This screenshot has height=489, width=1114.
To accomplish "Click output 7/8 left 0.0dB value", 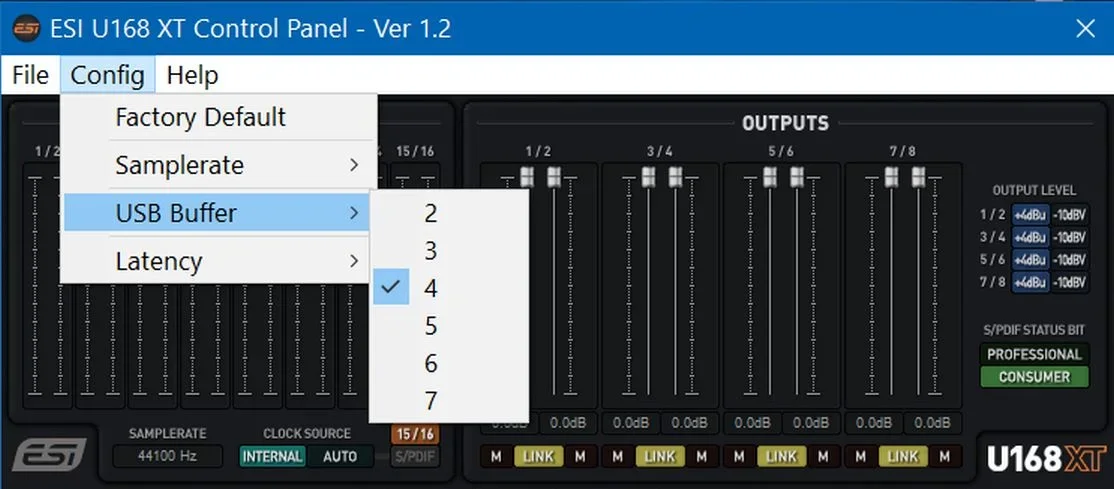I will (874, 424).
